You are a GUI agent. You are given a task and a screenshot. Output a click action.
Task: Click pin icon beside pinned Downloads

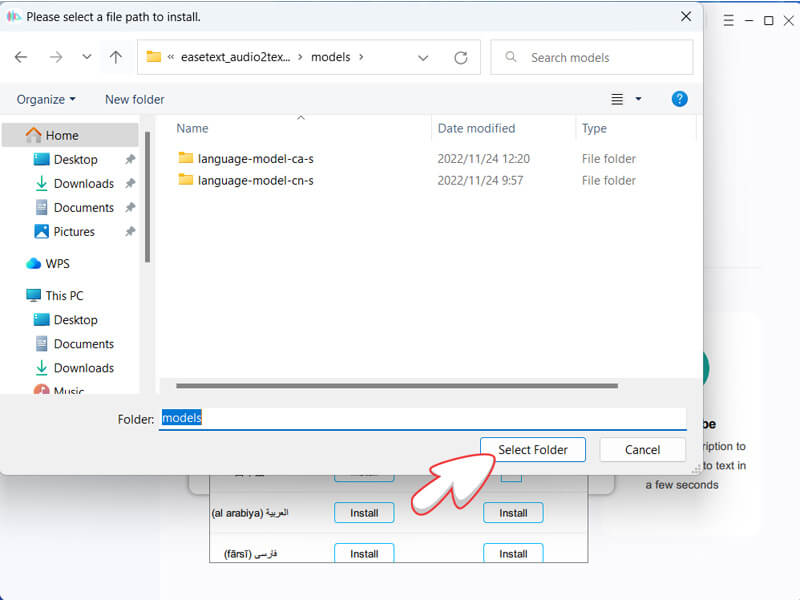tap(130, 183)
